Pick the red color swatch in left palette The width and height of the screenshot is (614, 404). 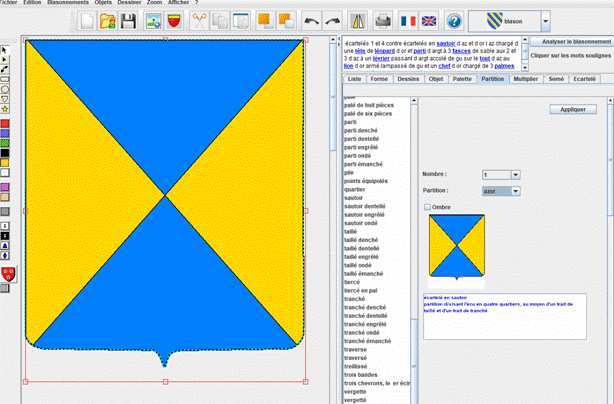(5, 124)
